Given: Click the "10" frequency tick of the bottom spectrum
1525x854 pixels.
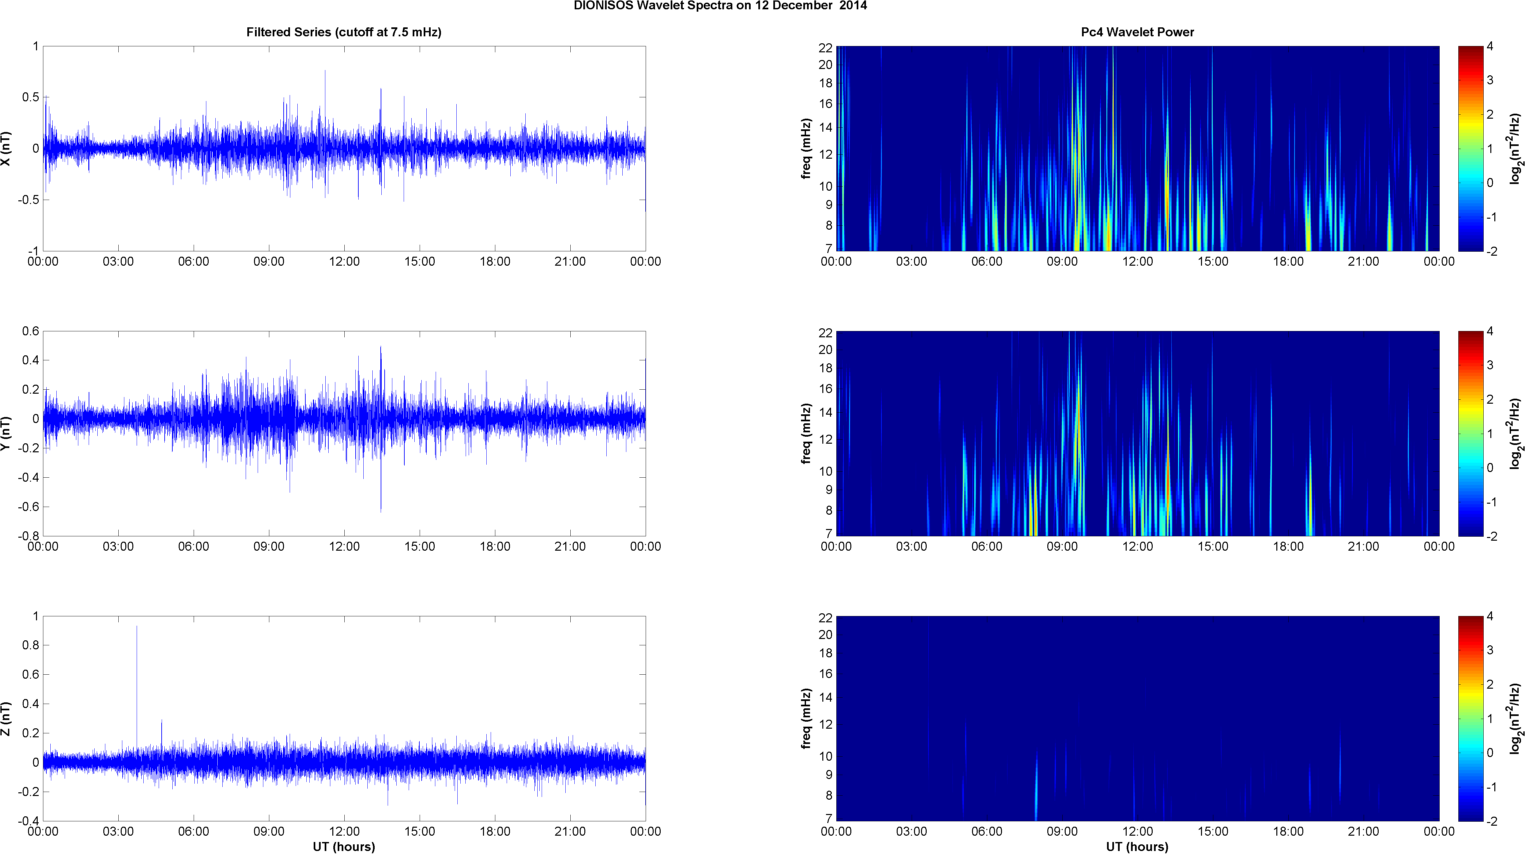Looking at the screenshot, I should pyautogui.click(x=825, y=756).
